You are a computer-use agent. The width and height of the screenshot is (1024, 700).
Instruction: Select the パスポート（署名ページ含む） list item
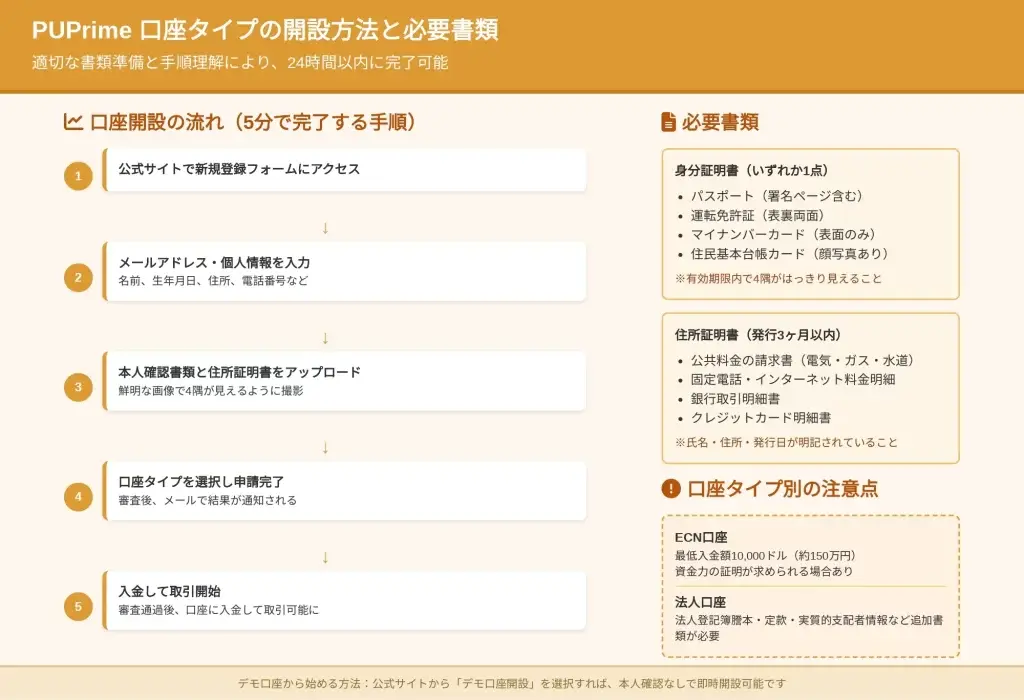click(x=776, y=196)
